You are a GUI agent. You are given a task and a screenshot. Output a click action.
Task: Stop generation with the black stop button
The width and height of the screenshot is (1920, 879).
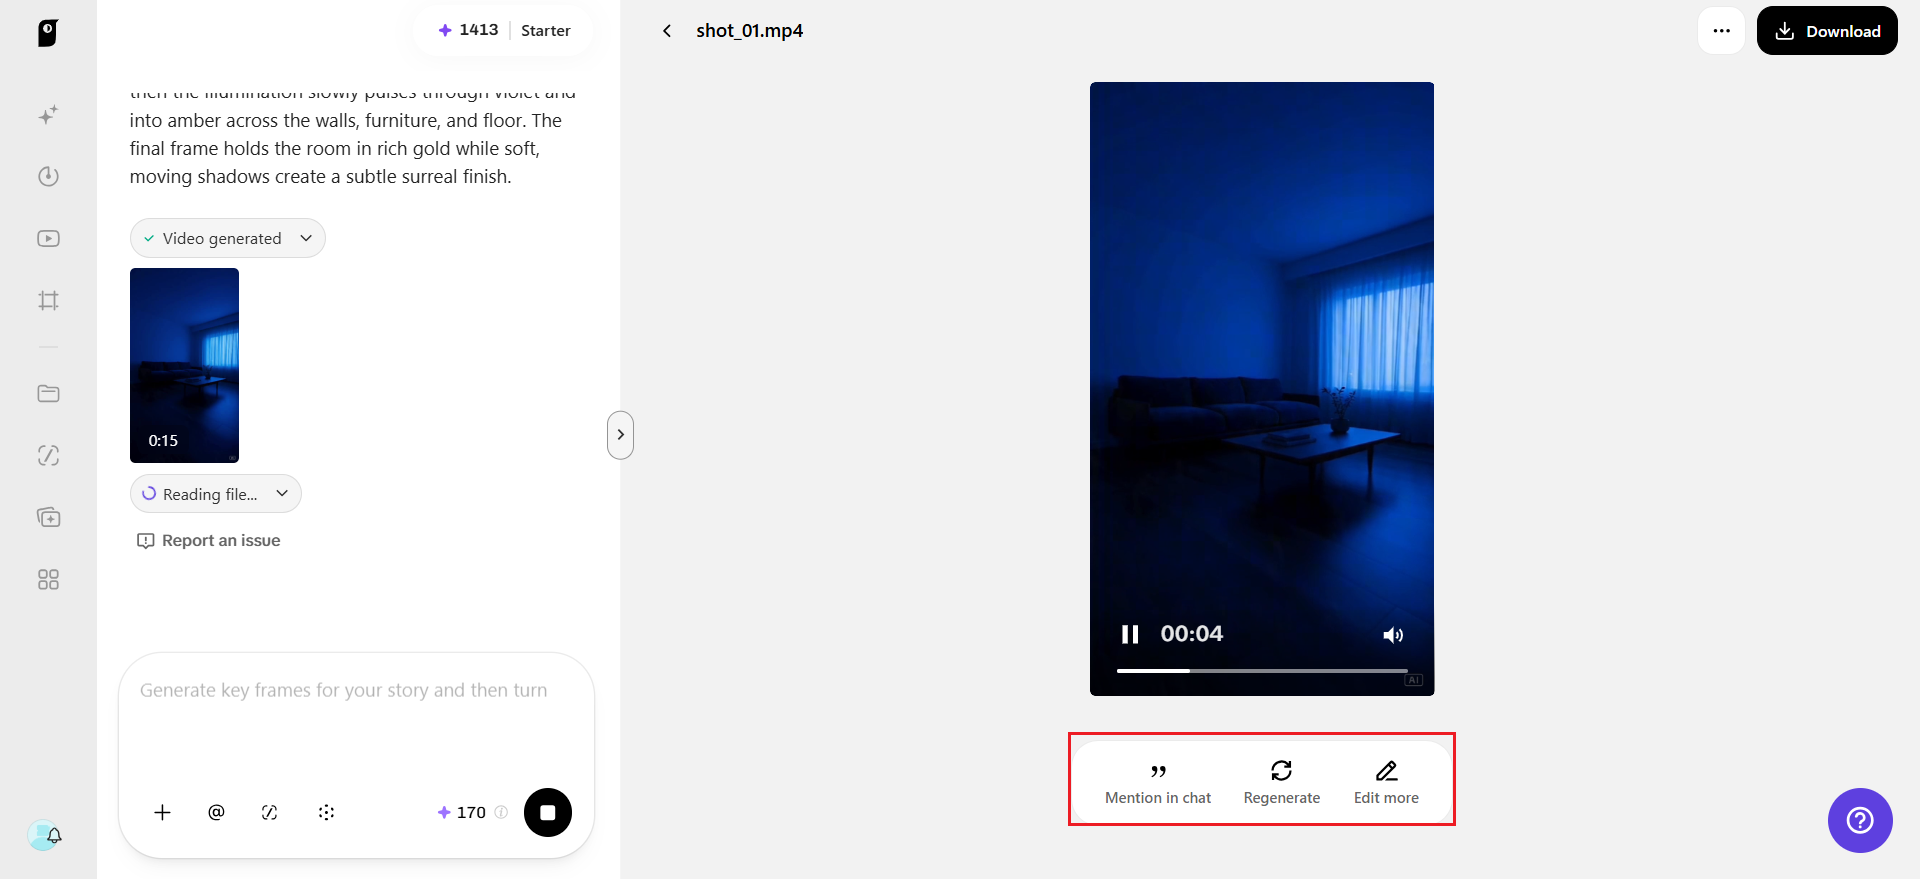tap(548, 812)
